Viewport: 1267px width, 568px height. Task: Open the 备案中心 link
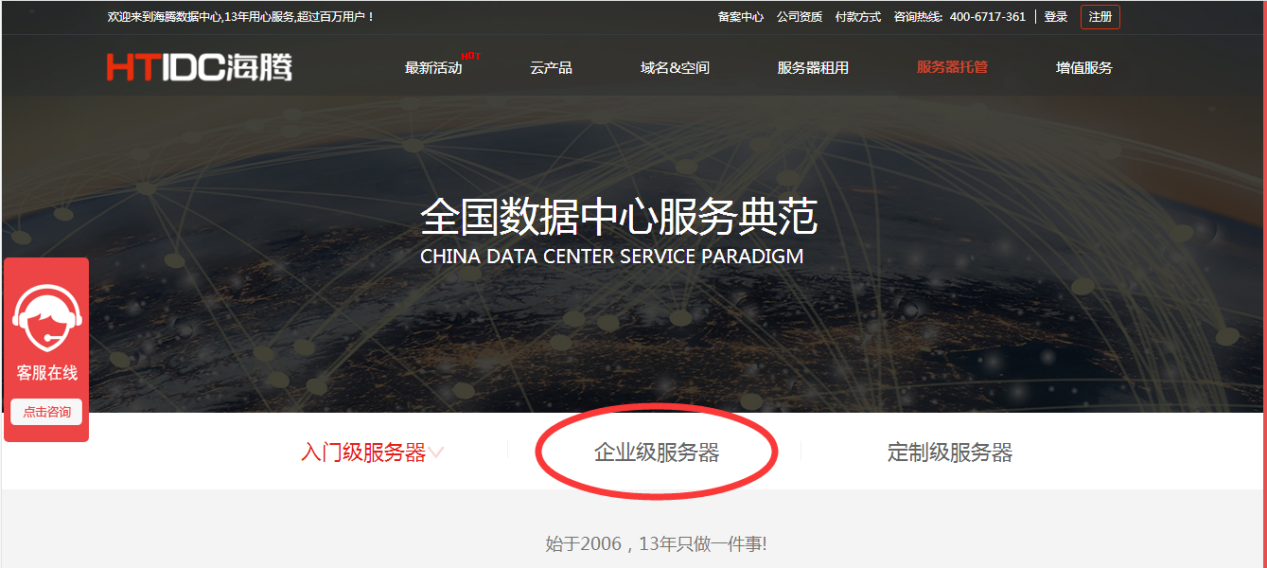tap(741, 17)
